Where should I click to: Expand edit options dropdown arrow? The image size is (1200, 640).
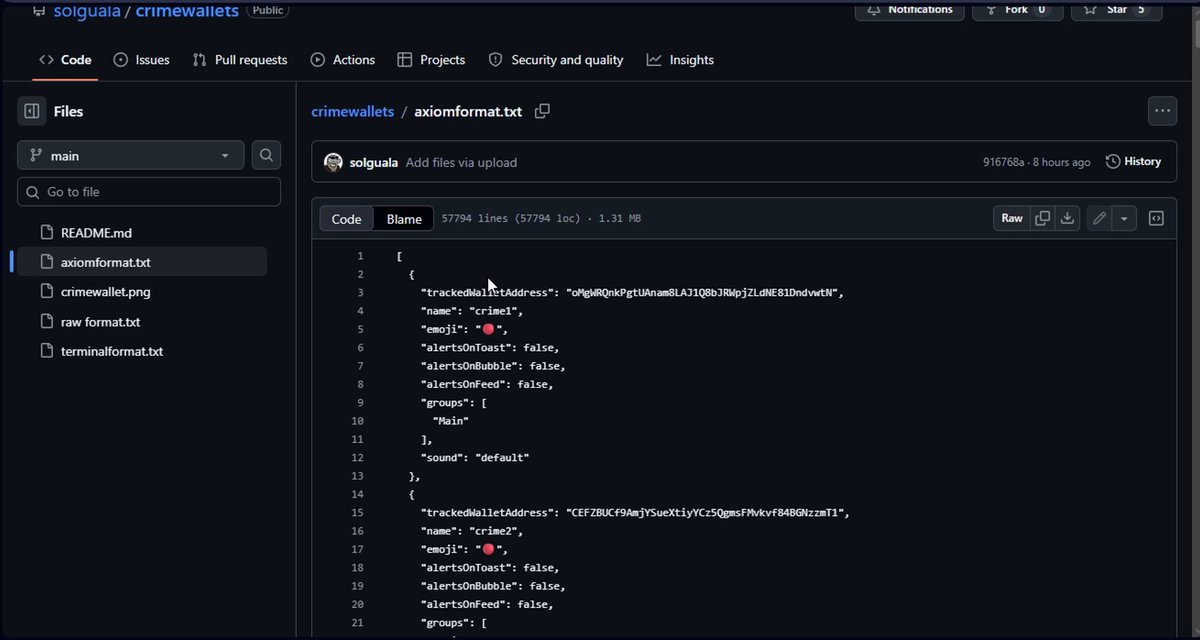coord(1124,218)
